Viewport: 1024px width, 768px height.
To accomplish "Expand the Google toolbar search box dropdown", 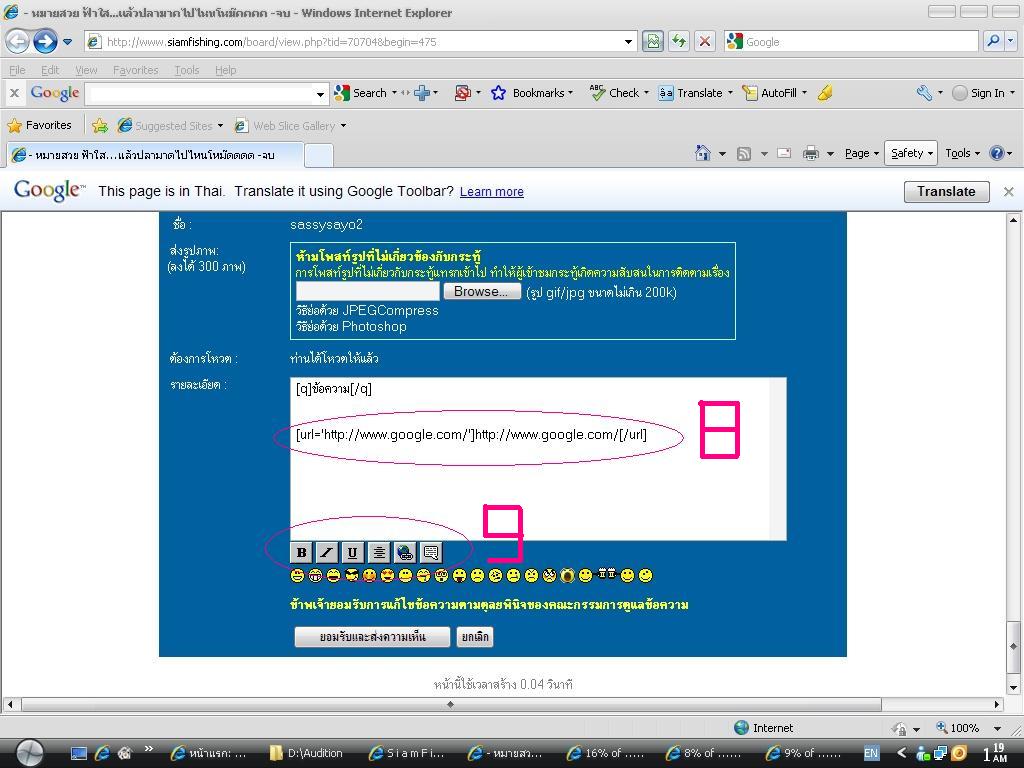I will (x=320, y=94).
